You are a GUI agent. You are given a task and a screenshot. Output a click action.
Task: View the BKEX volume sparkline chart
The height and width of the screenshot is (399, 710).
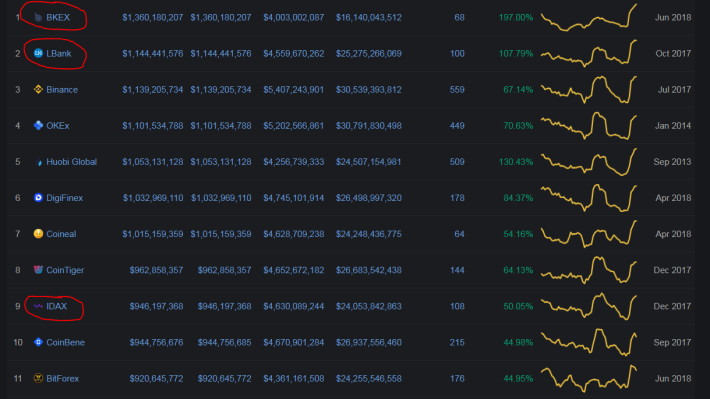(589, 18)
